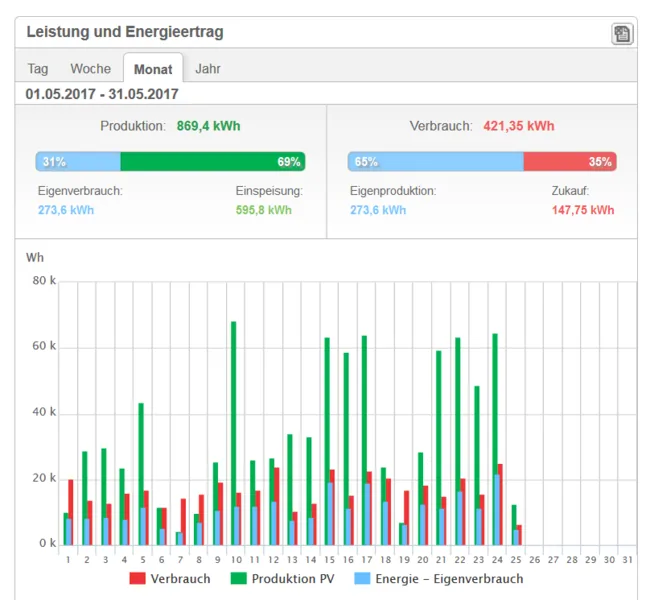
Task: Click the blue 31% Eigenverbrauch bar segment
Action: 78,162
